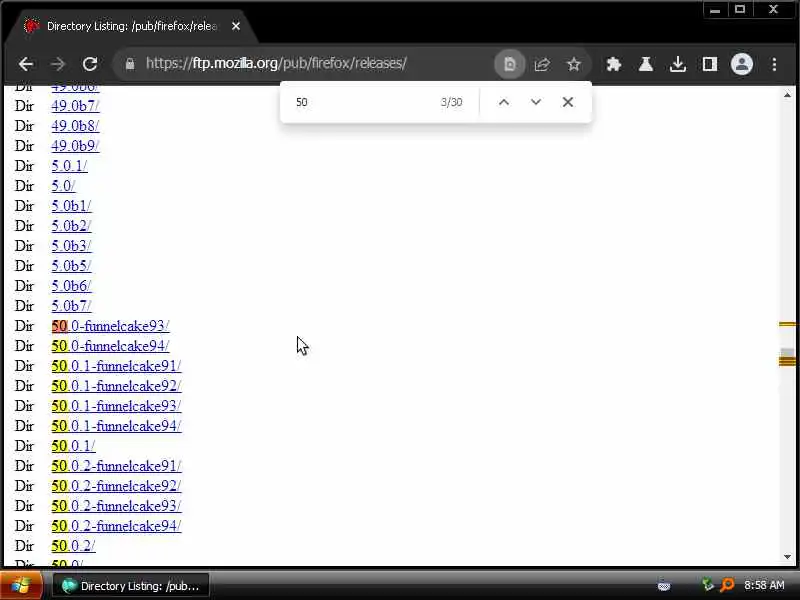Screen dimensions: 800x600
Task: Open the 50.0-funnelcake94/ link
Action: tap(111, 345)
